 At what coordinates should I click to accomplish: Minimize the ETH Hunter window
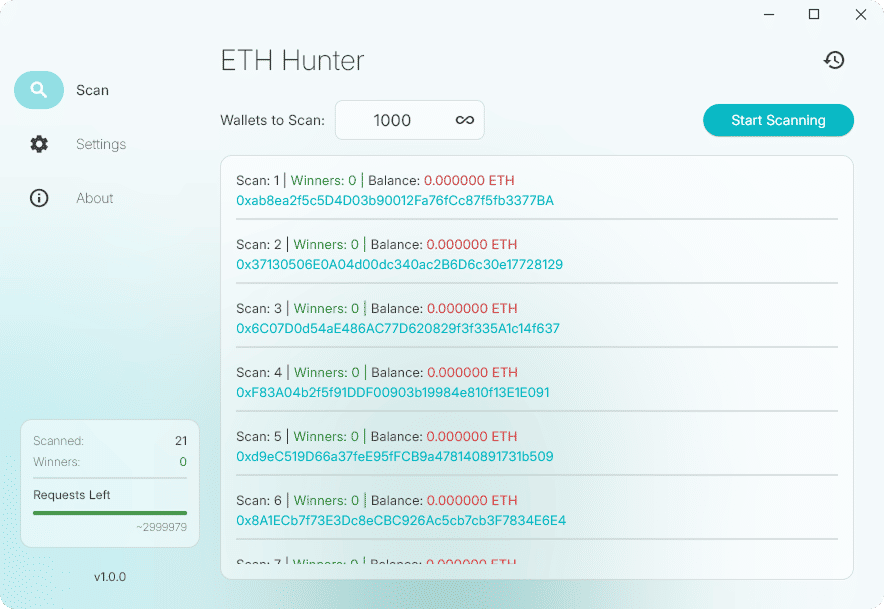click(769, 14)
